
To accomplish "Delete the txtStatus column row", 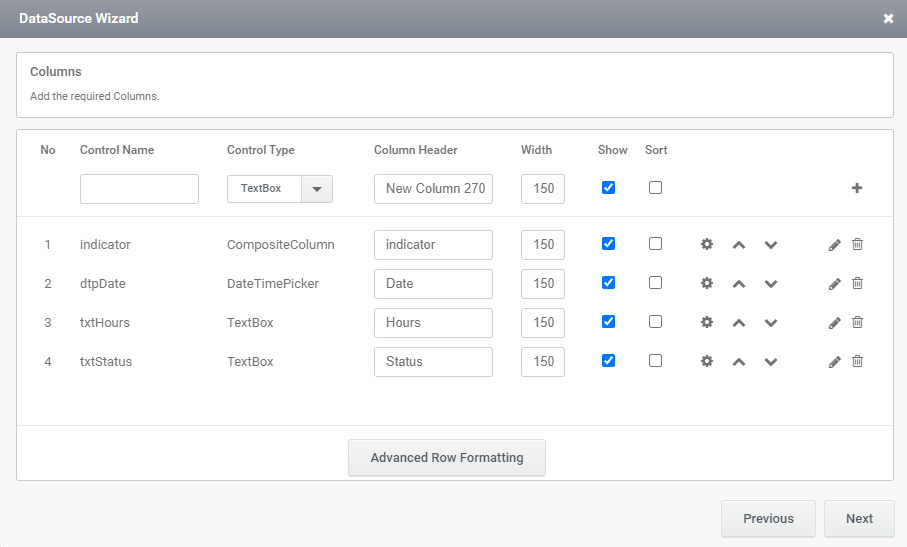I will 857,361.
